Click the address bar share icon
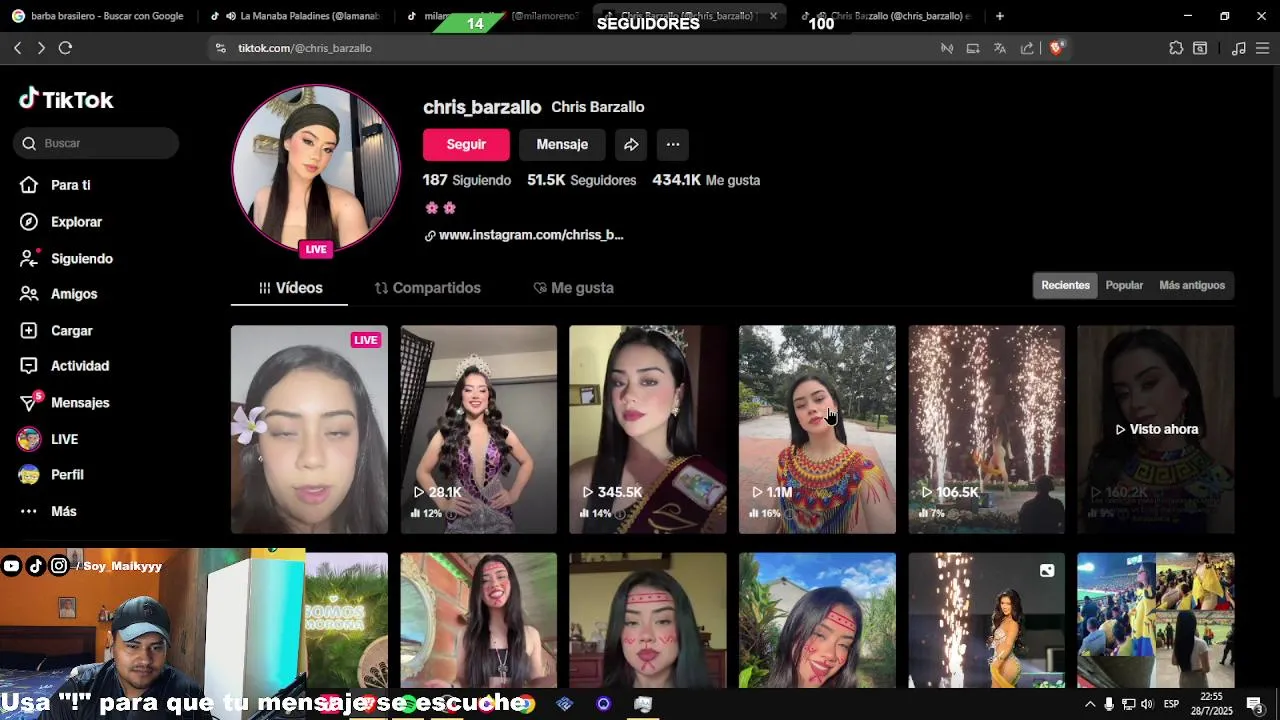Image resolution: width=1280 pixels, height=720 pixels. coord(1027,48)
